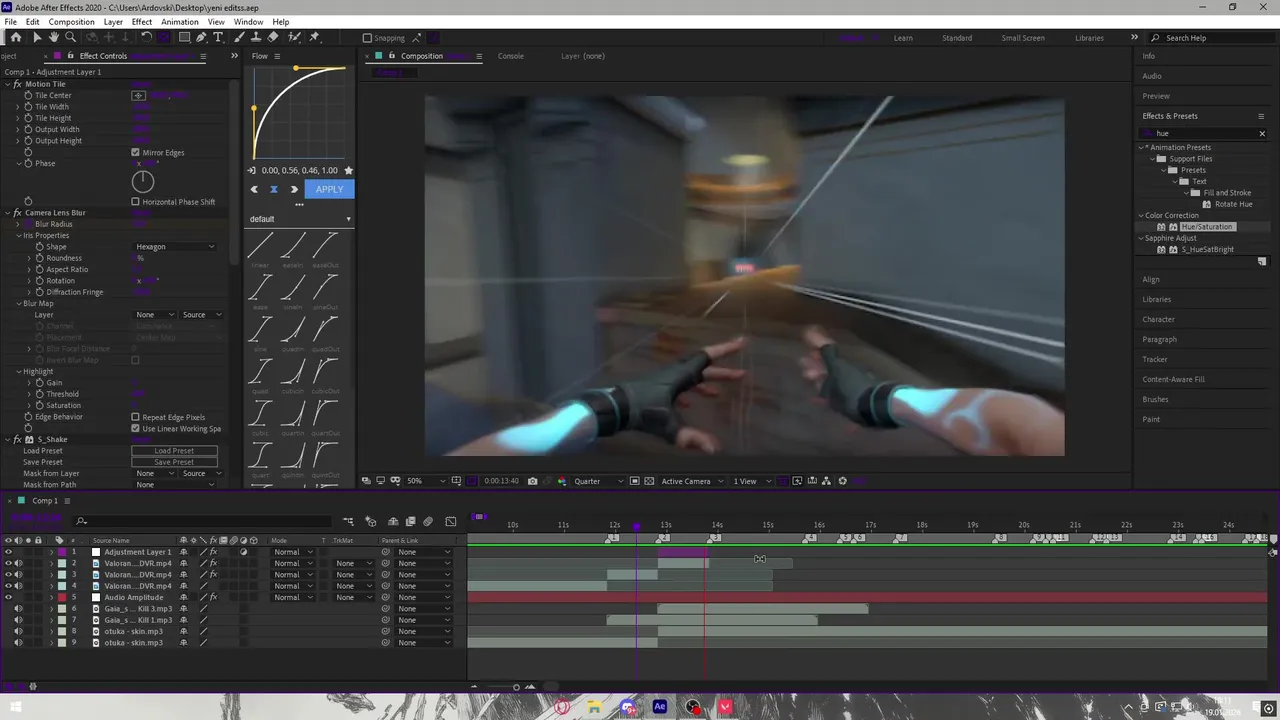Screen dimensions: 1280x720
Task: Click the next arrow in the Flow panel
Action: click(293, 189)
